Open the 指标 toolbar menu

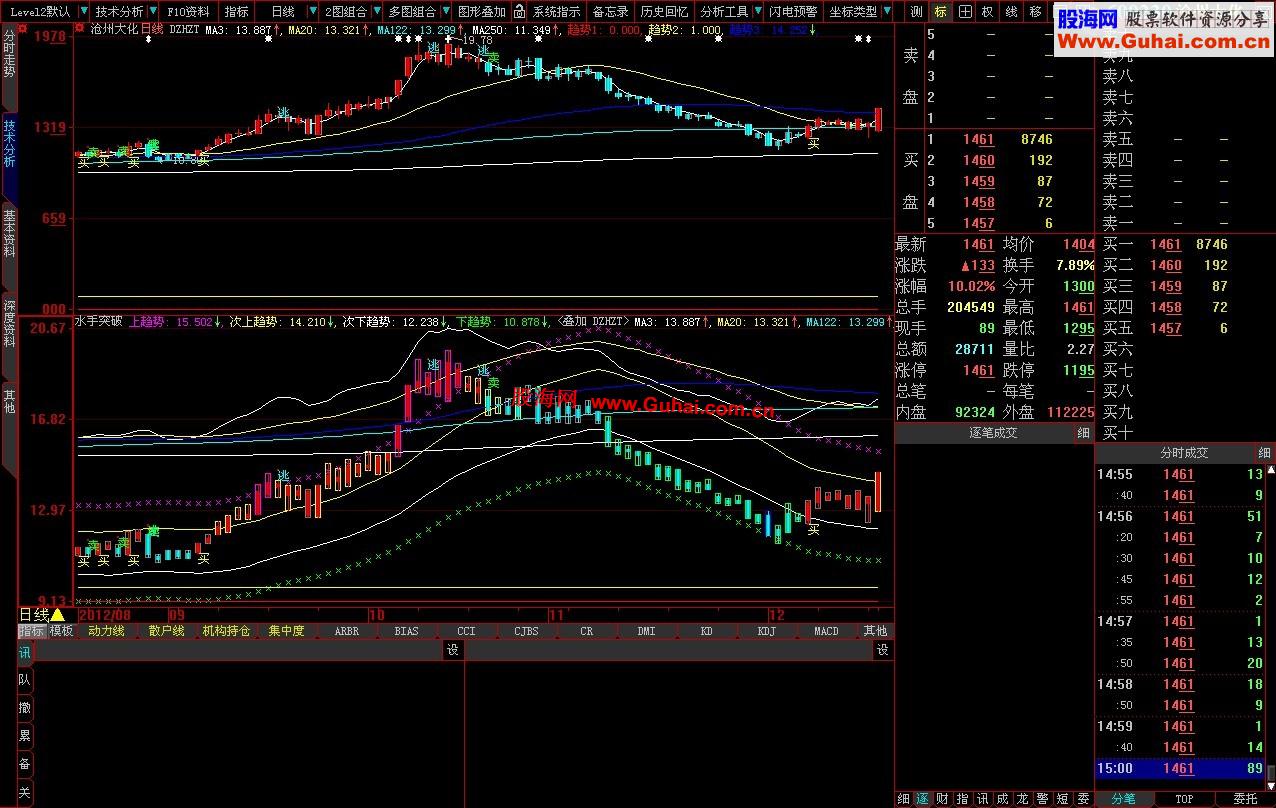[x=236, y=12]
